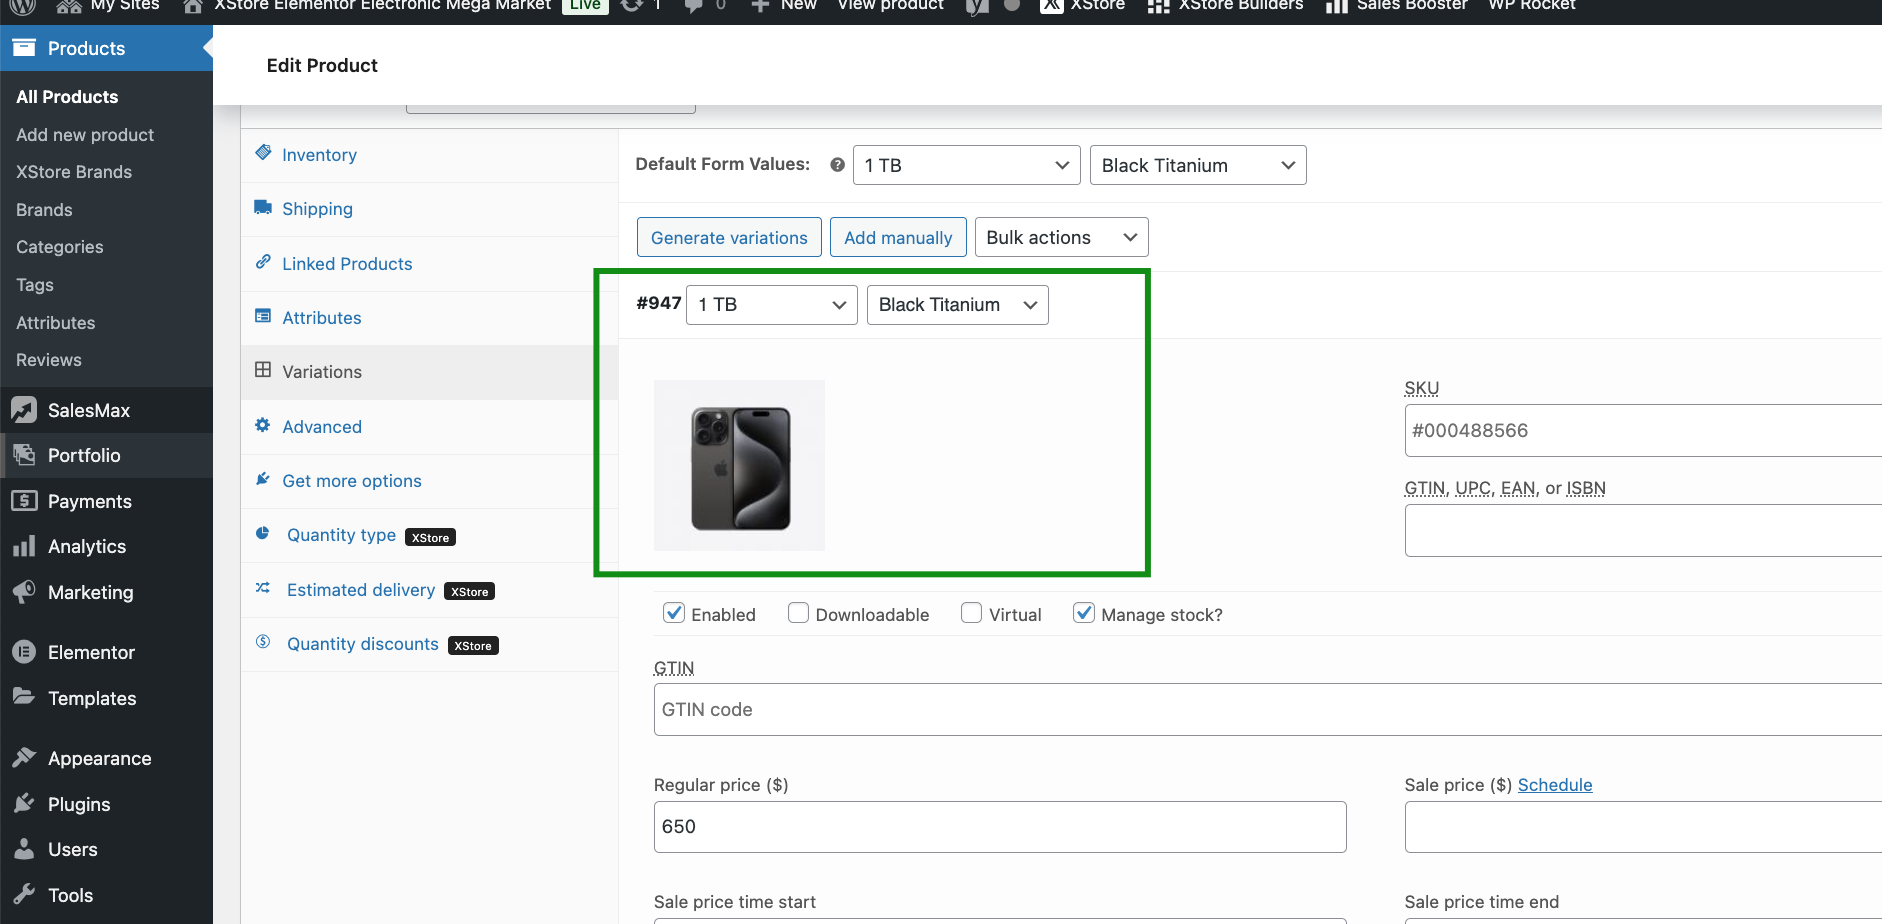Image resolution: width=1882 pixels, height=924 pixels.
Task: Click the Attributes list icon
Action: (263, 316)
